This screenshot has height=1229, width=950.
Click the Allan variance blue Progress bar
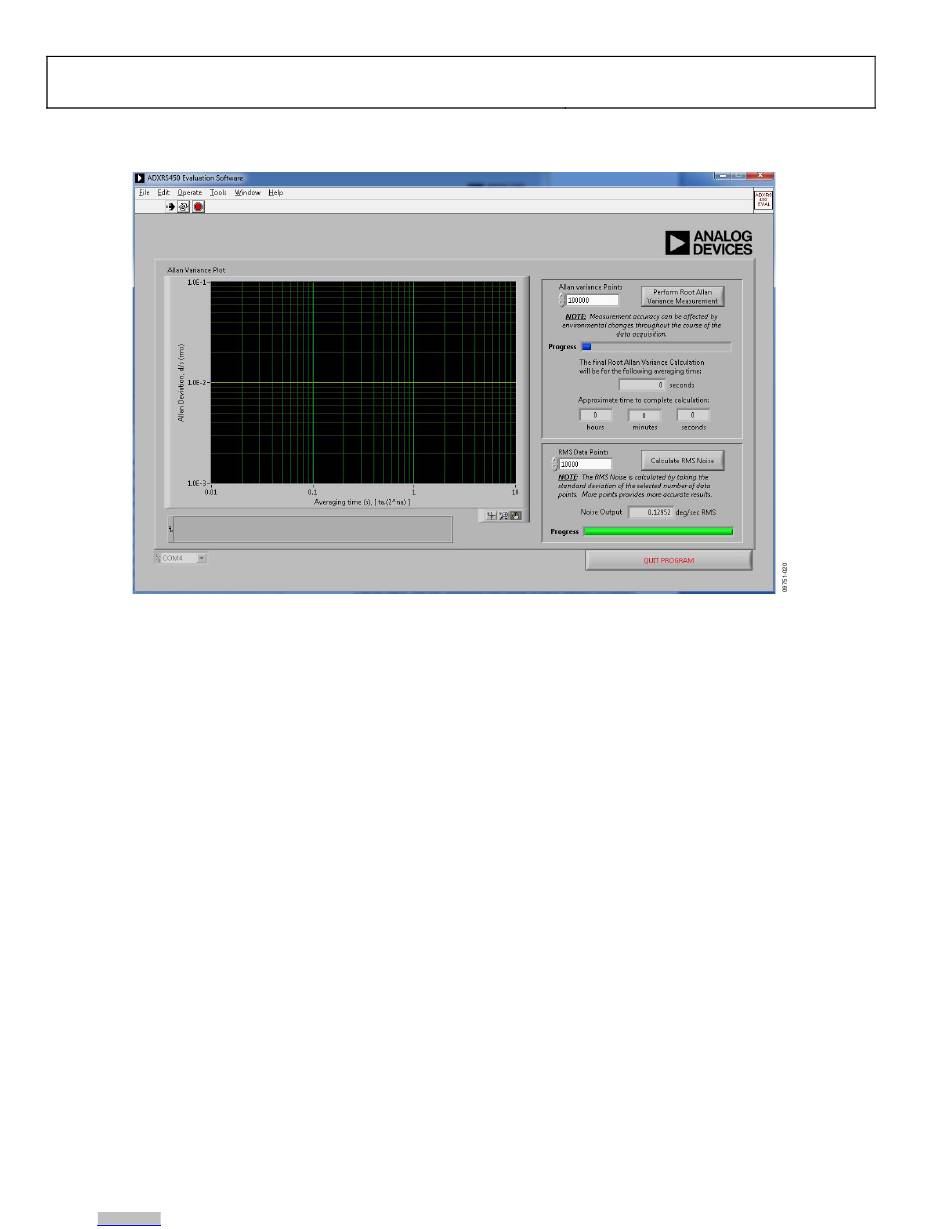coord(656,347)
